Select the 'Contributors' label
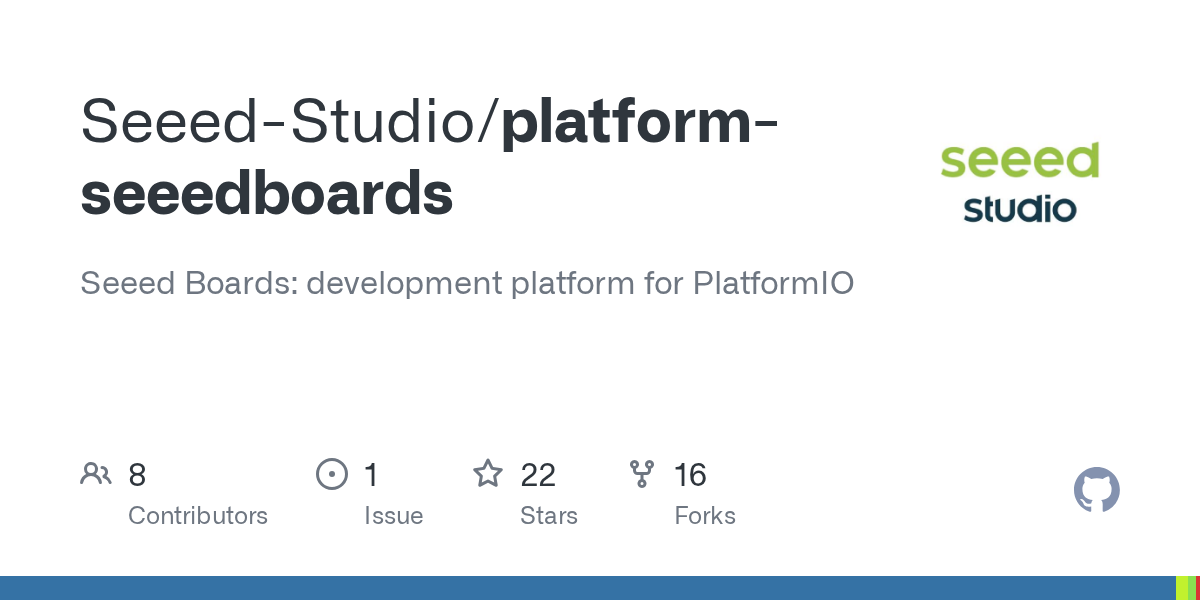This screenshot has width=1200, height=600. [198, 516]
